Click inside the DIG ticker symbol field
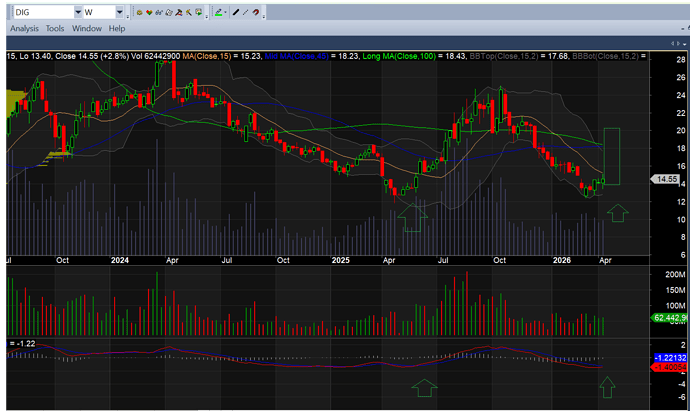This screenshot has height=411, width=690. [40, 13]
